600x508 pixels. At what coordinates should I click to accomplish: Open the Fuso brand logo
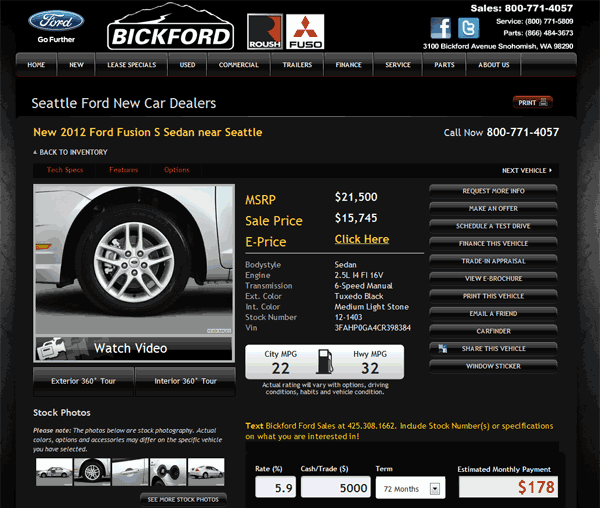click(305, 32)
